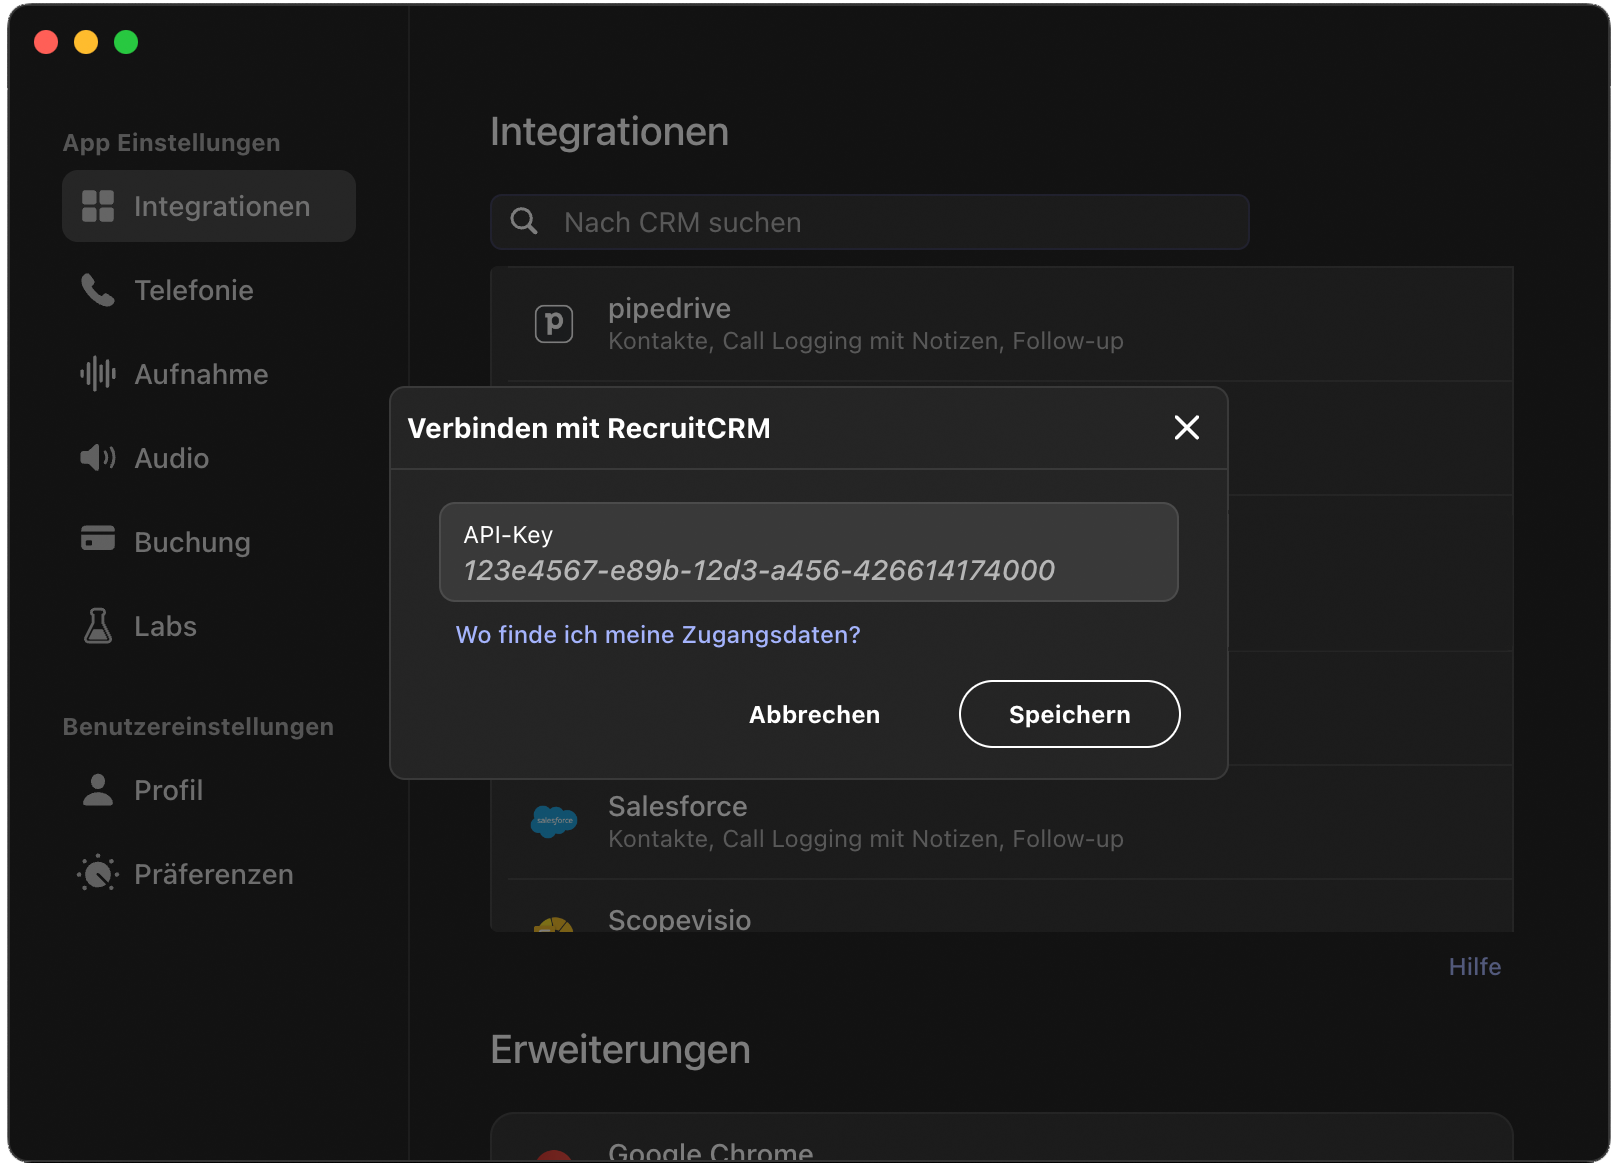Click the red macOS close window button
The width and height of the screenshot is (1616, 1163).
tap(46, 42)
